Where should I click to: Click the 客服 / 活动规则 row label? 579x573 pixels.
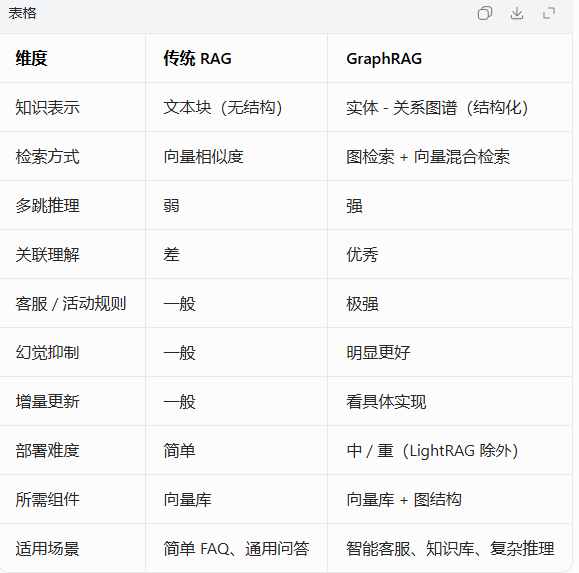click(71, 304)
